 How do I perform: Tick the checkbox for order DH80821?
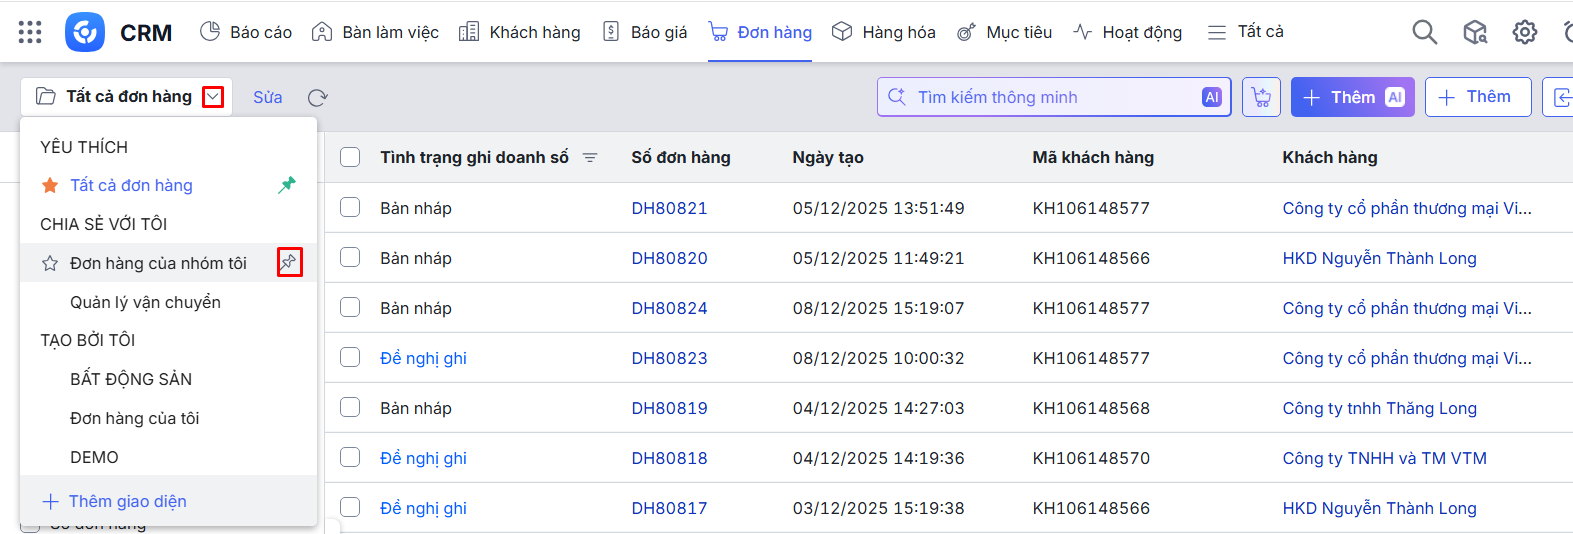[x=350, y=207]
